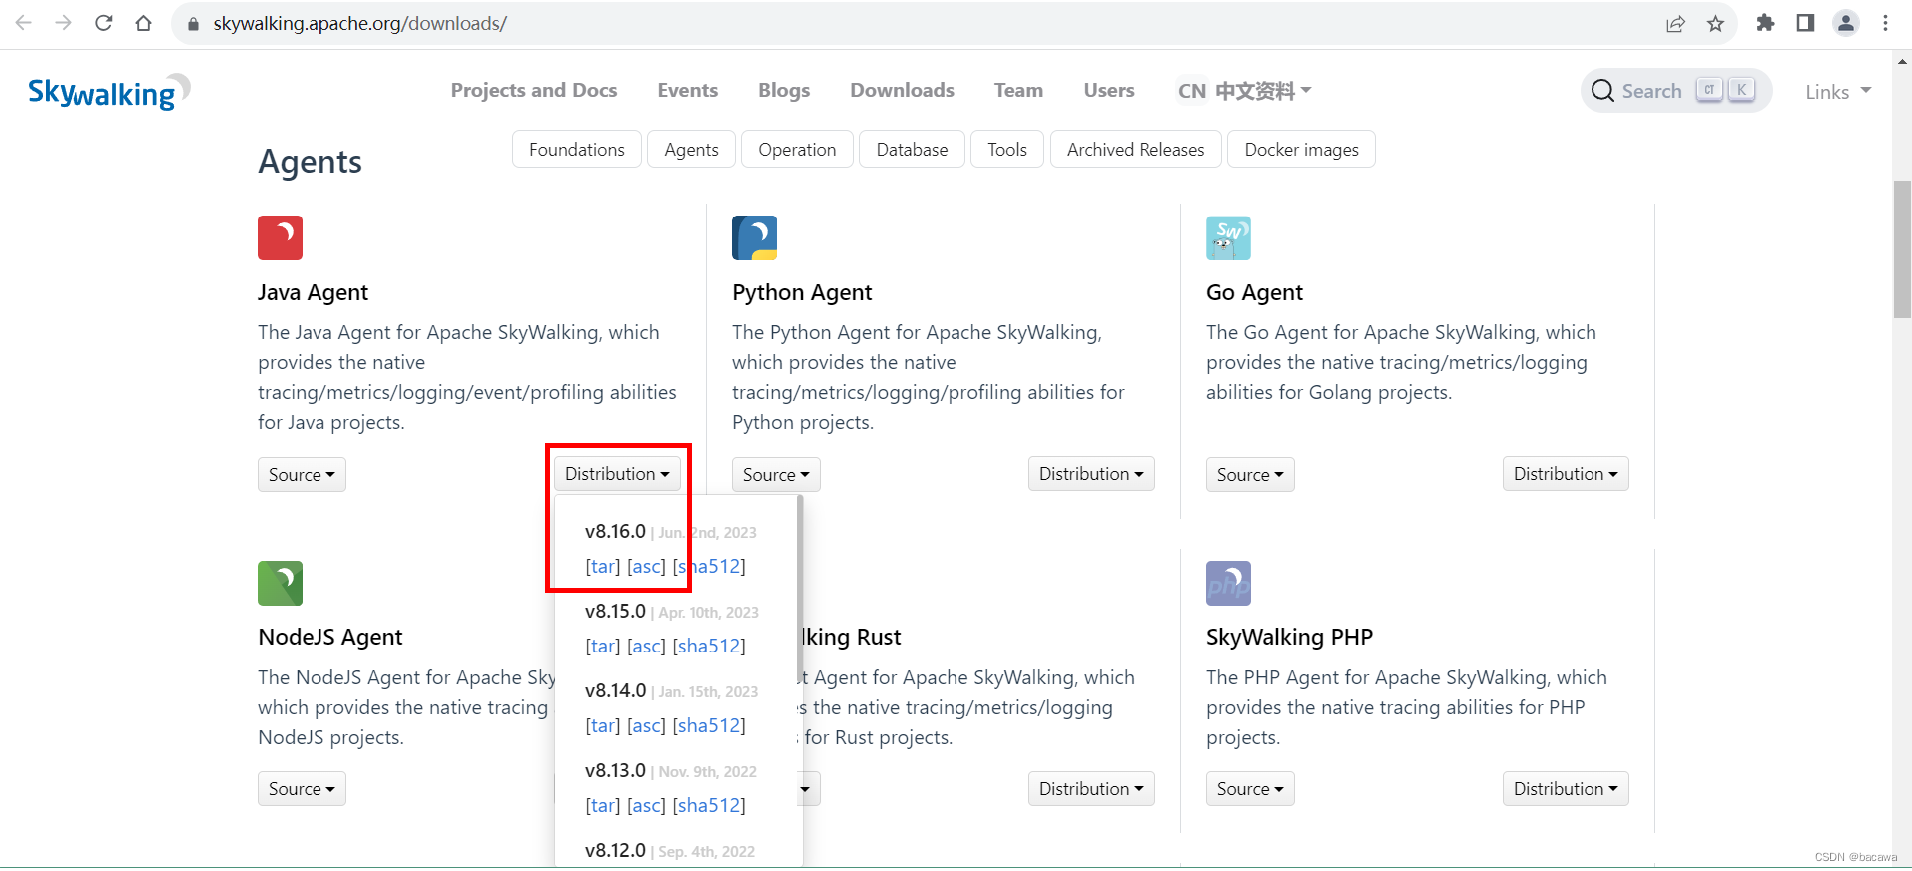This screenshot has height=871, width=1912.
Task: Click the SkyWalking PHP icon
Action: tap(1228, 583)
